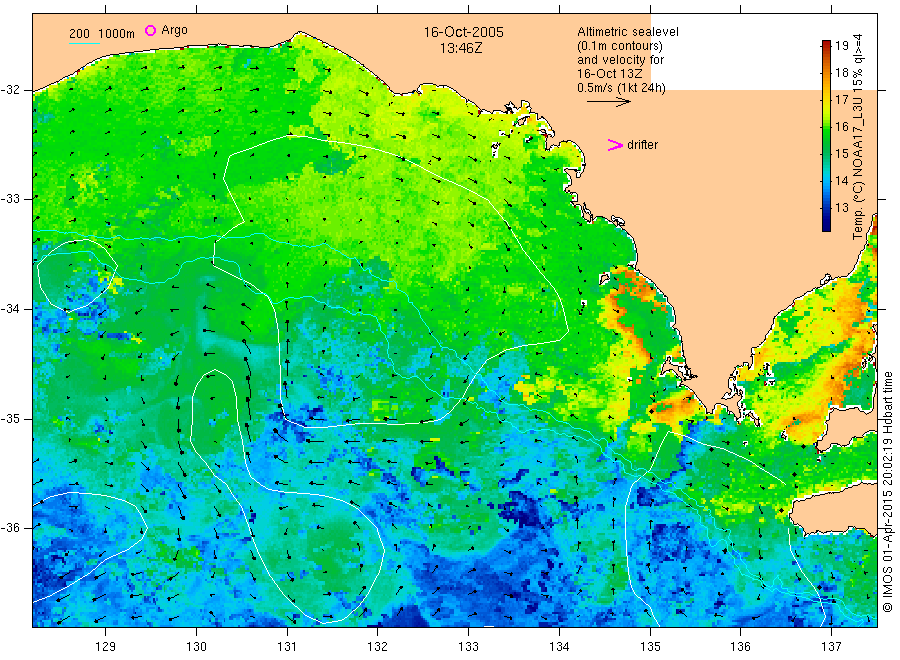Click the magenta Argo circle marker
This screenshot has height=660, width=900.
(150, 30)
